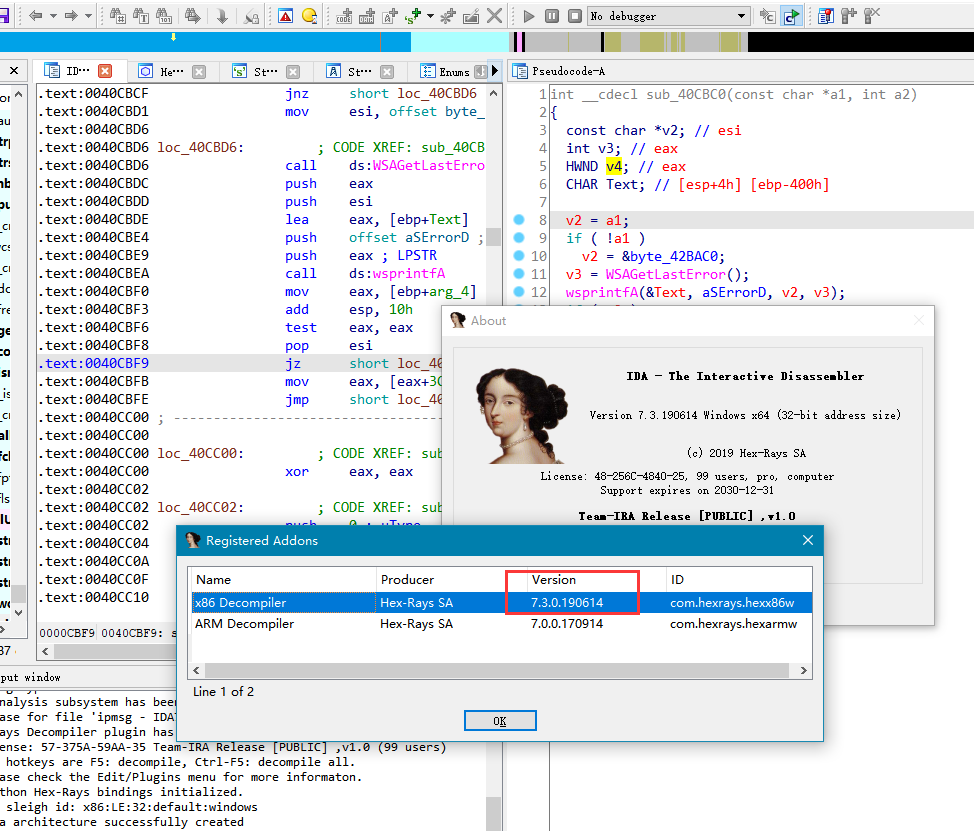
Task: Close the Hex View tab
Action: (199, 71)
